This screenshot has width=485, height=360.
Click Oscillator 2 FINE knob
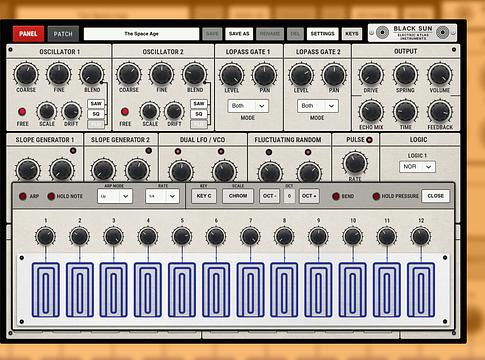tap(161, 74)
